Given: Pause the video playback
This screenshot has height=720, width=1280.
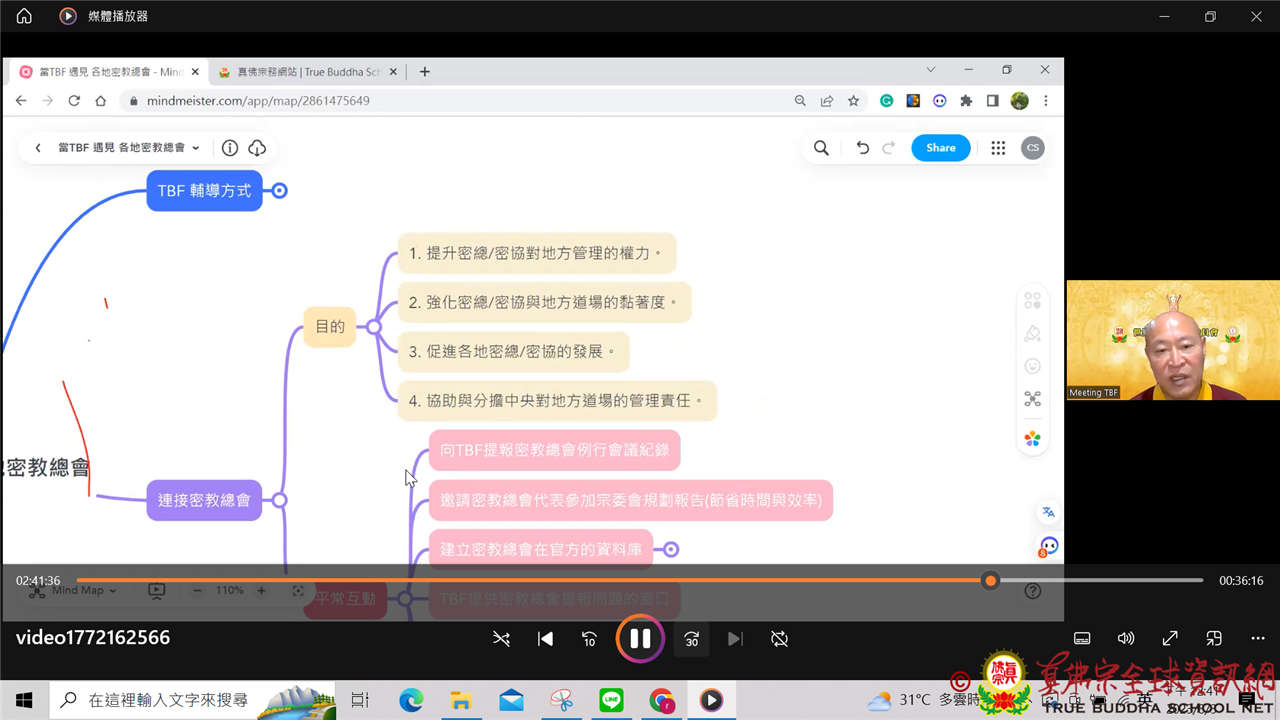Looking at the screenshot, I should (640, 639).
